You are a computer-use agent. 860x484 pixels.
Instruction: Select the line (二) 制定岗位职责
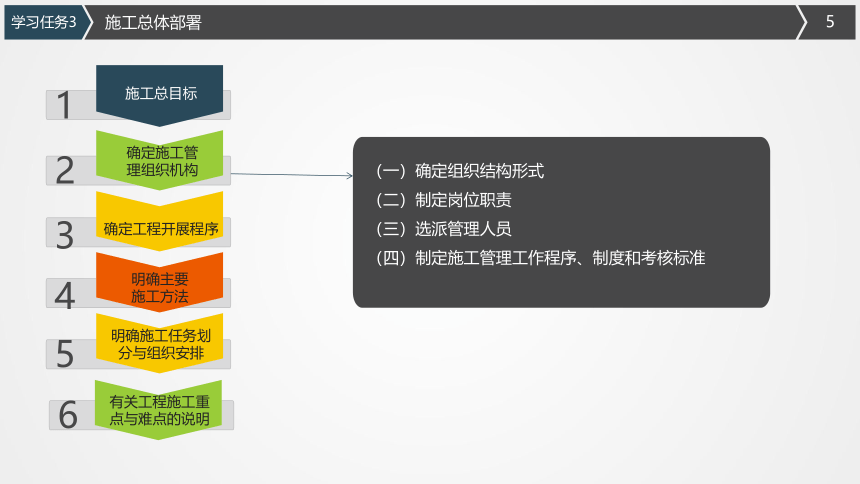point(444,200)
